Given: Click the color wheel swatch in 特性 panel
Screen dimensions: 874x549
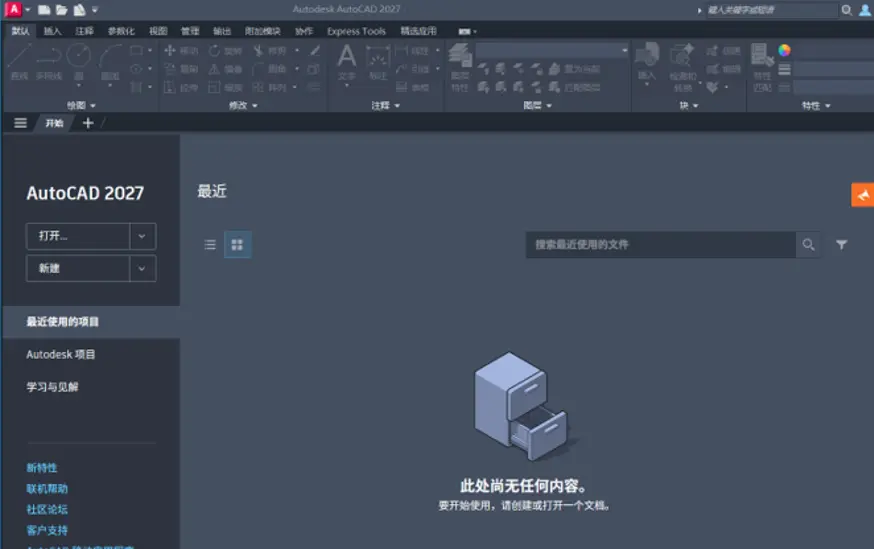Looking at the screenshot, I should pyautogui.click(x=784, y=50).
